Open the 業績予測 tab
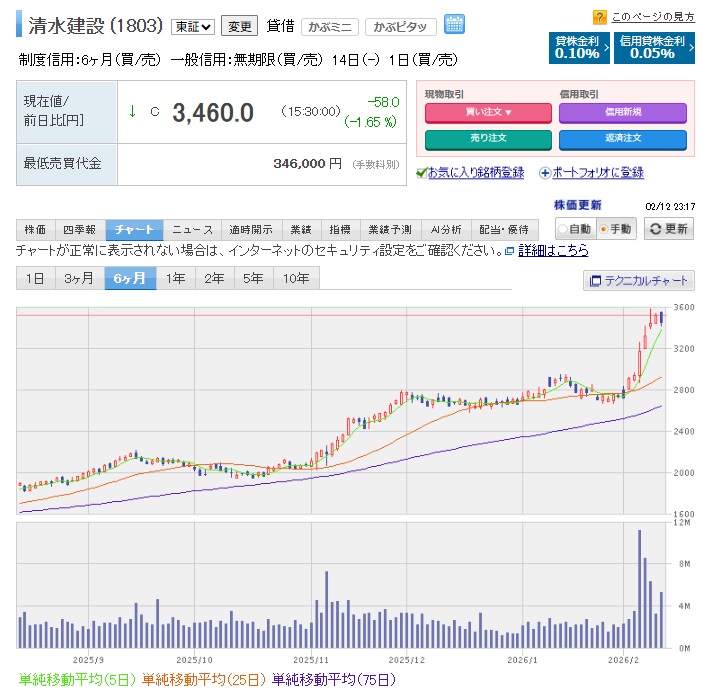The width and height of the screenshot is (705, 699). 390,230
